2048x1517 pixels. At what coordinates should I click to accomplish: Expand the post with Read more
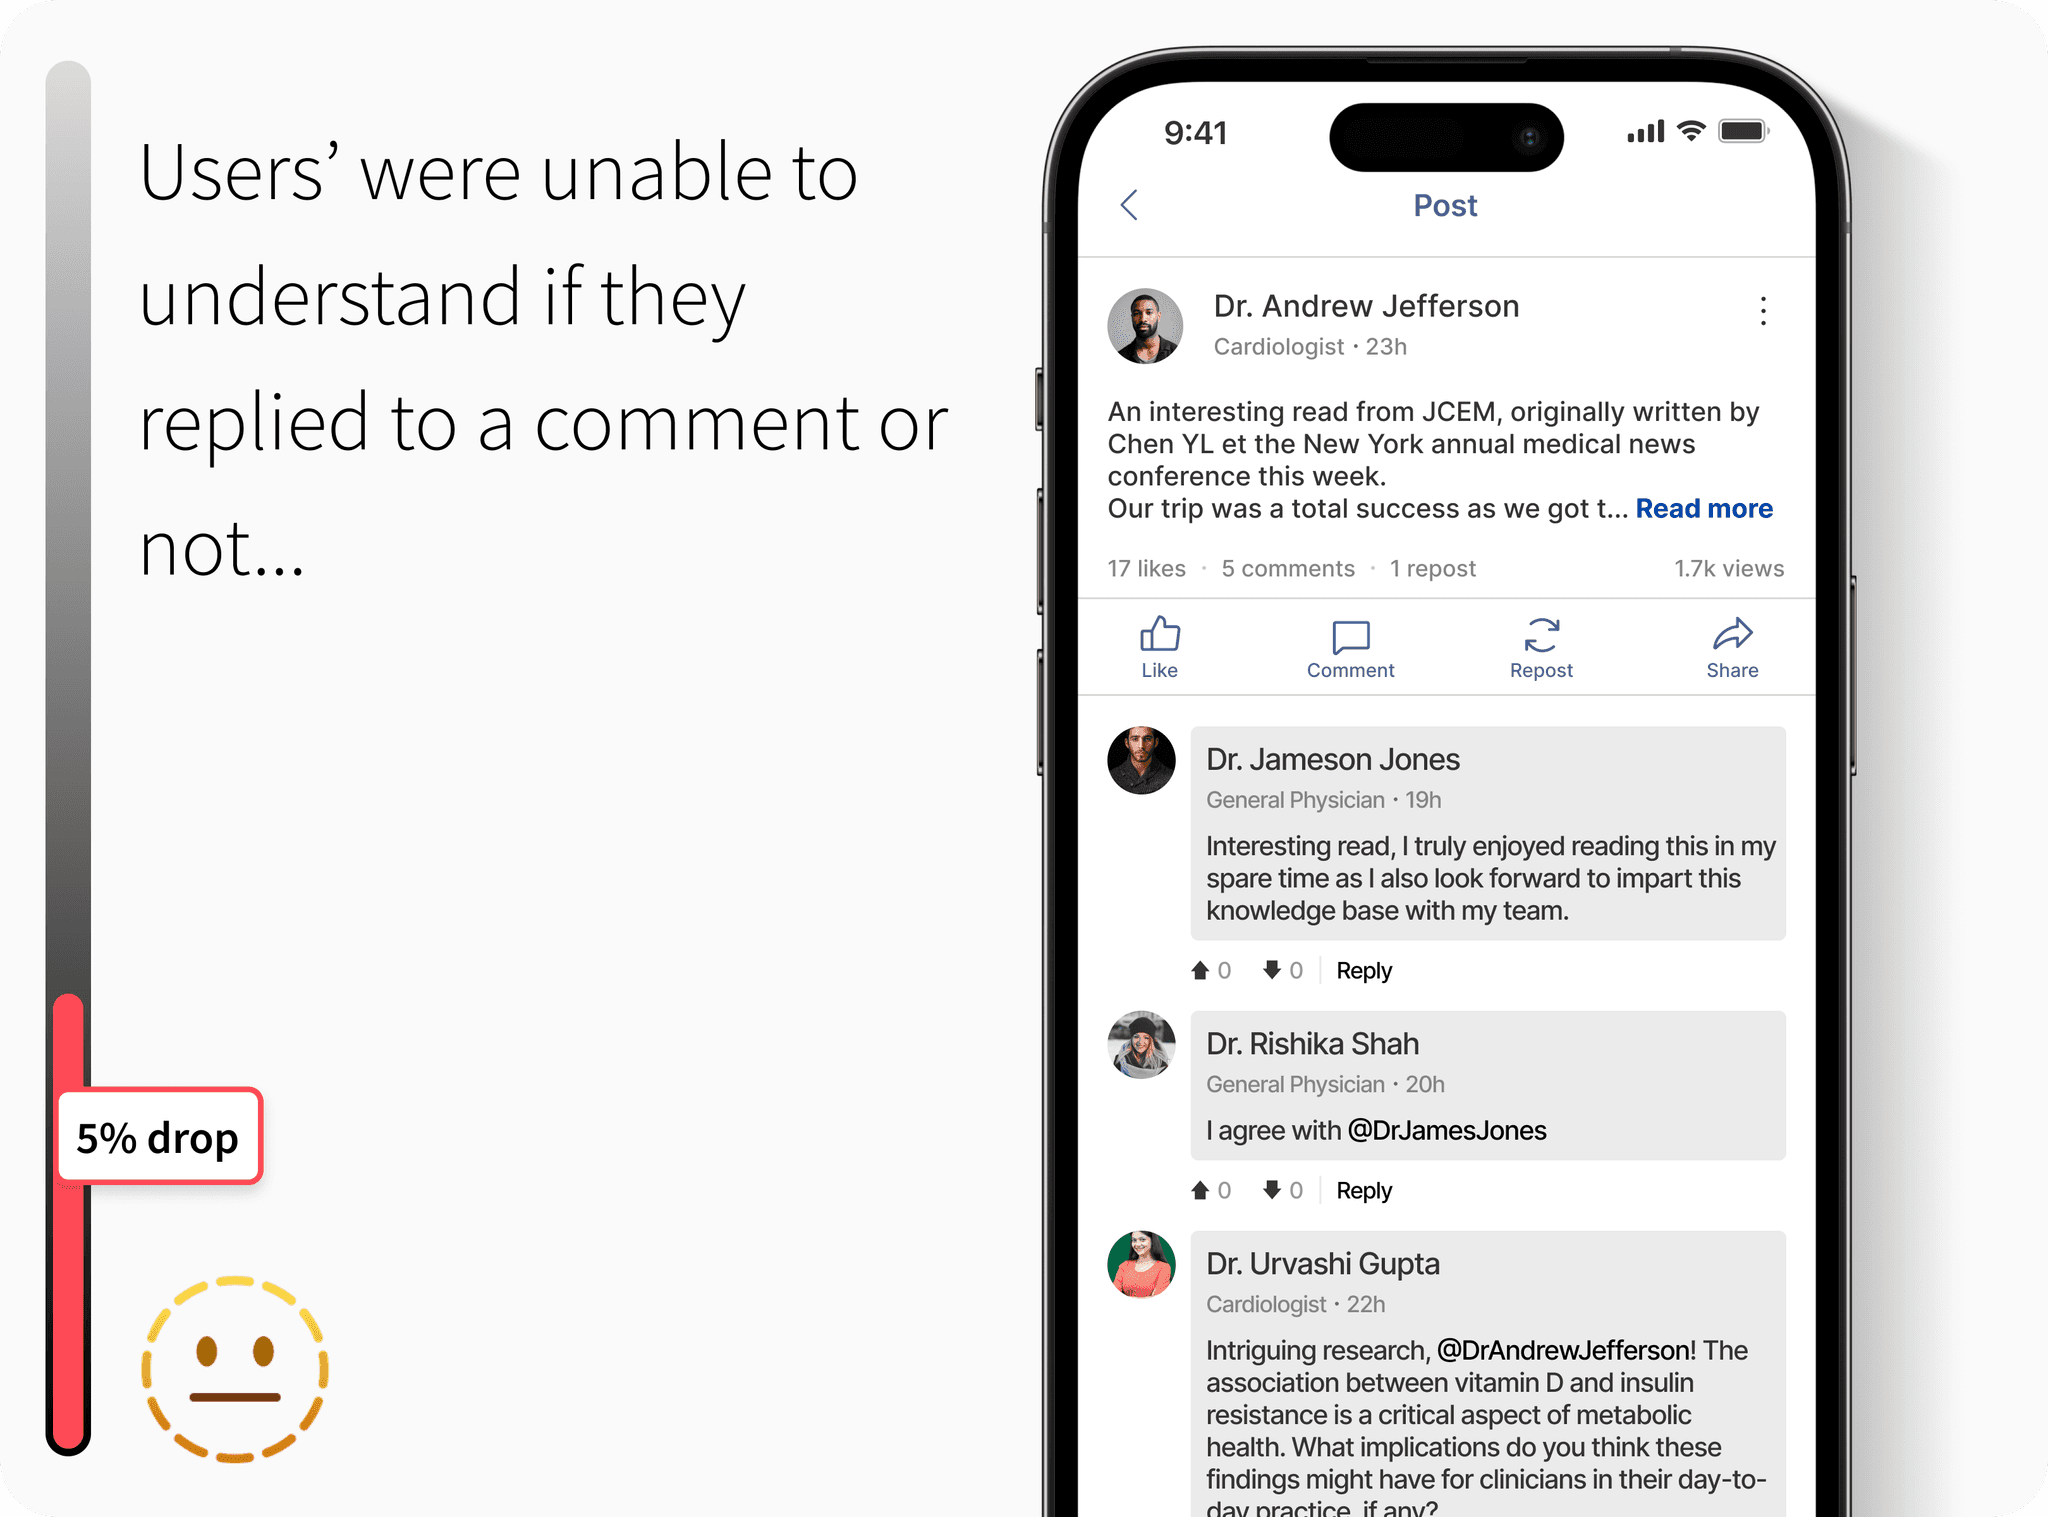click(1704, 508)
